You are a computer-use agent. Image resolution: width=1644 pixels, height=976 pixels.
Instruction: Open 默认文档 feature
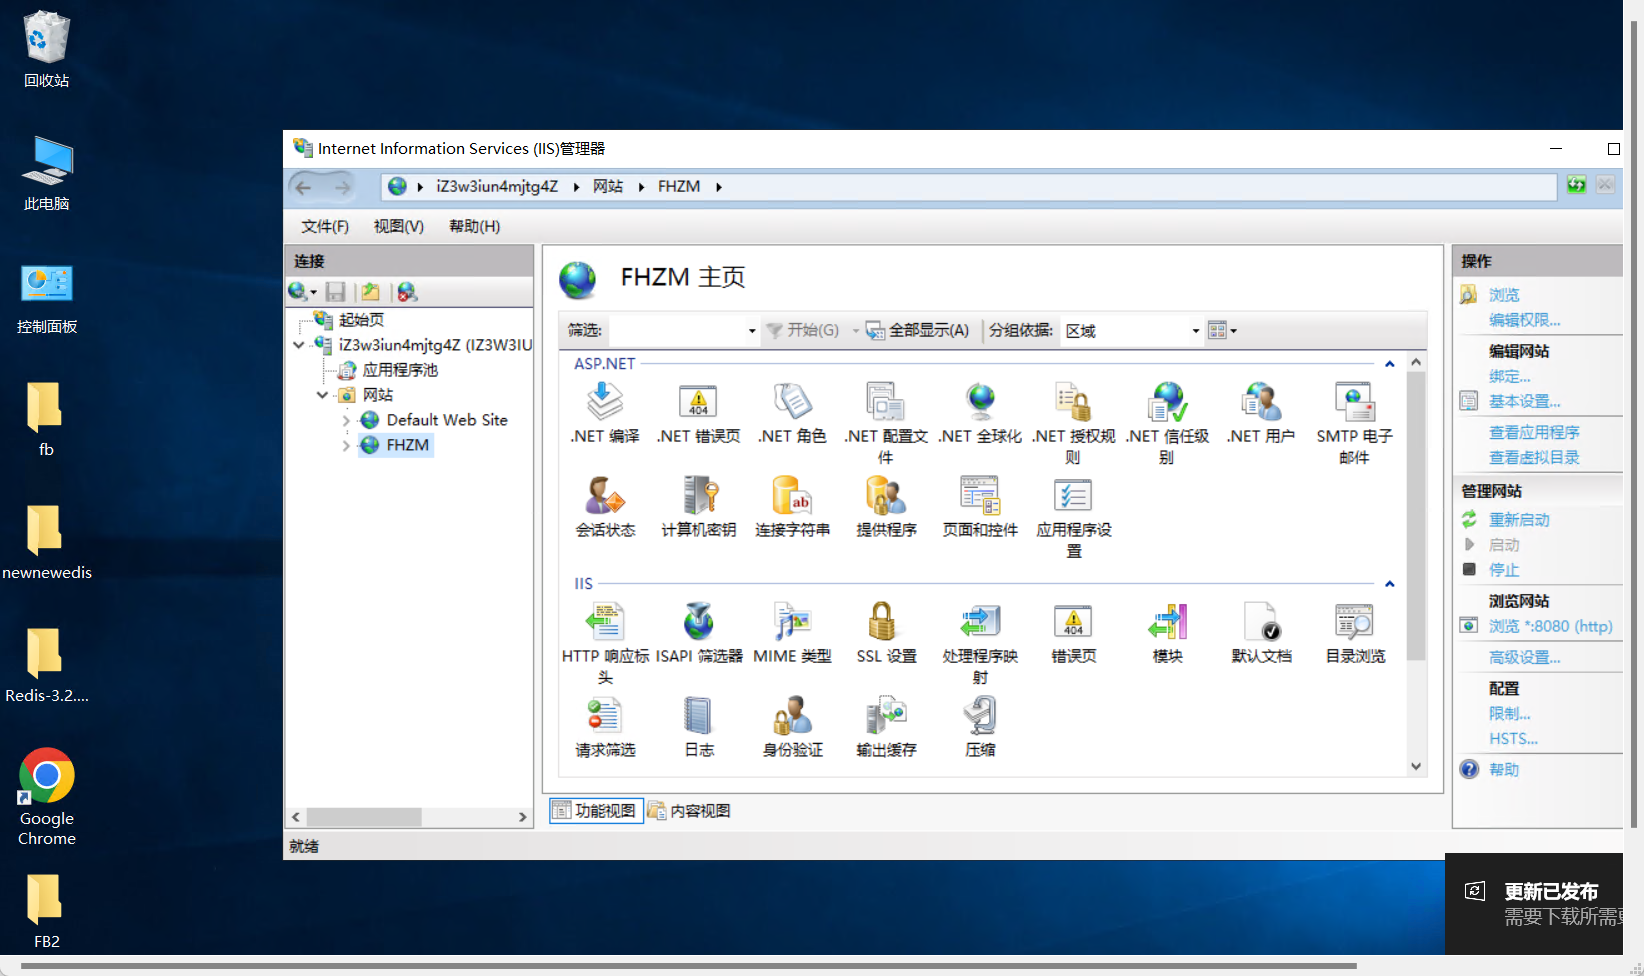[x=1261, y=634]
